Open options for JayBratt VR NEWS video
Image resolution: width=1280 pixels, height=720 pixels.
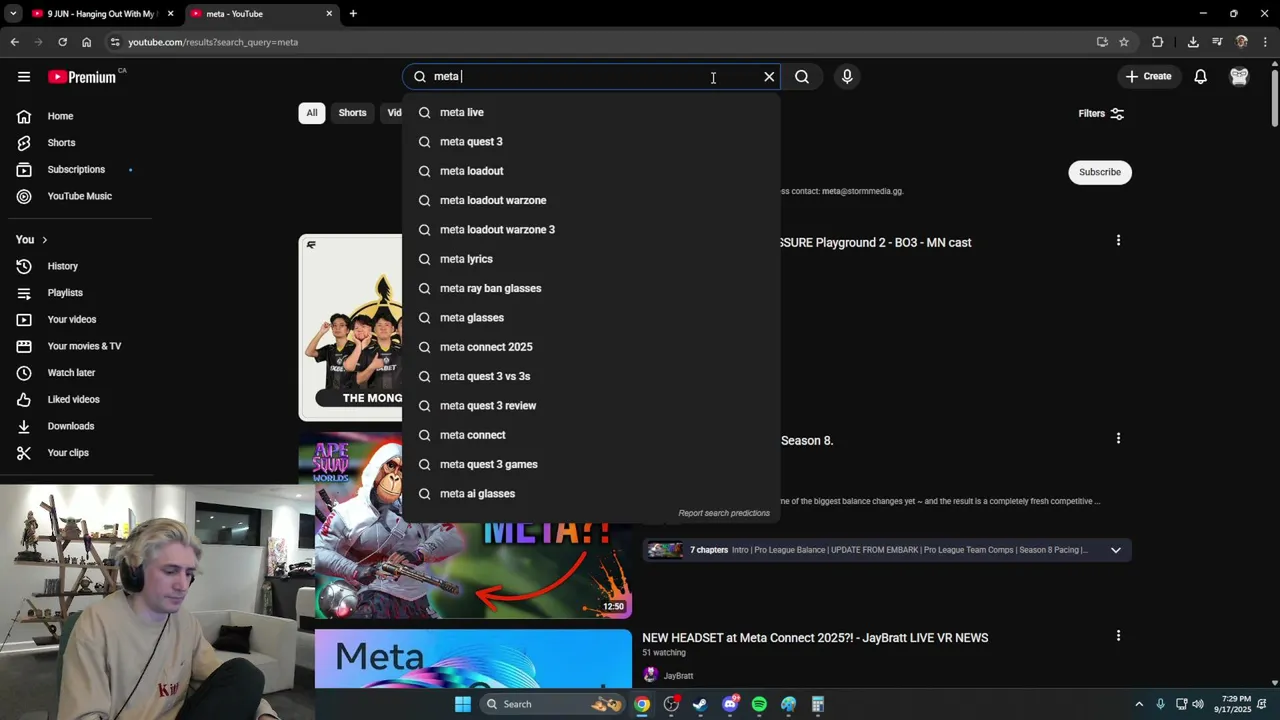click(1118, 635)
